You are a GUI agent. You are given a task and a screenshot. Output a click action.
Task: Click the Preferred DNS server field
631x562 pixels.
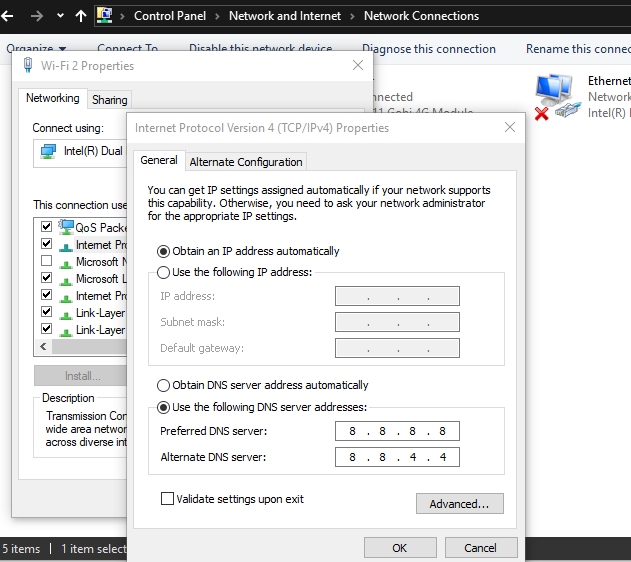tap(397, 431)
